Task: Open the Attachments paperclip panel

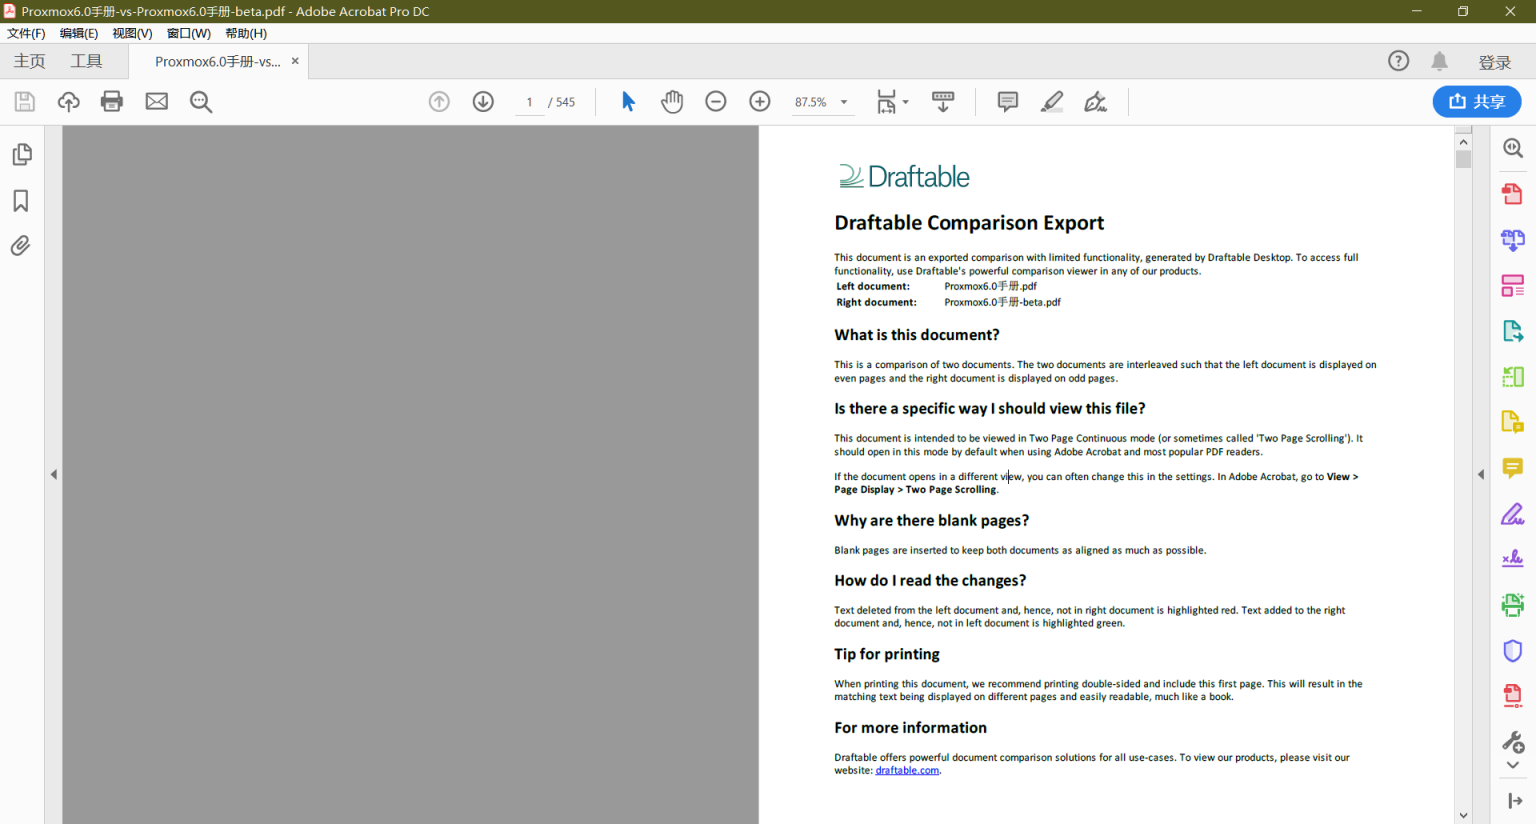Action: pyautogui.click(x=21, y=246)
